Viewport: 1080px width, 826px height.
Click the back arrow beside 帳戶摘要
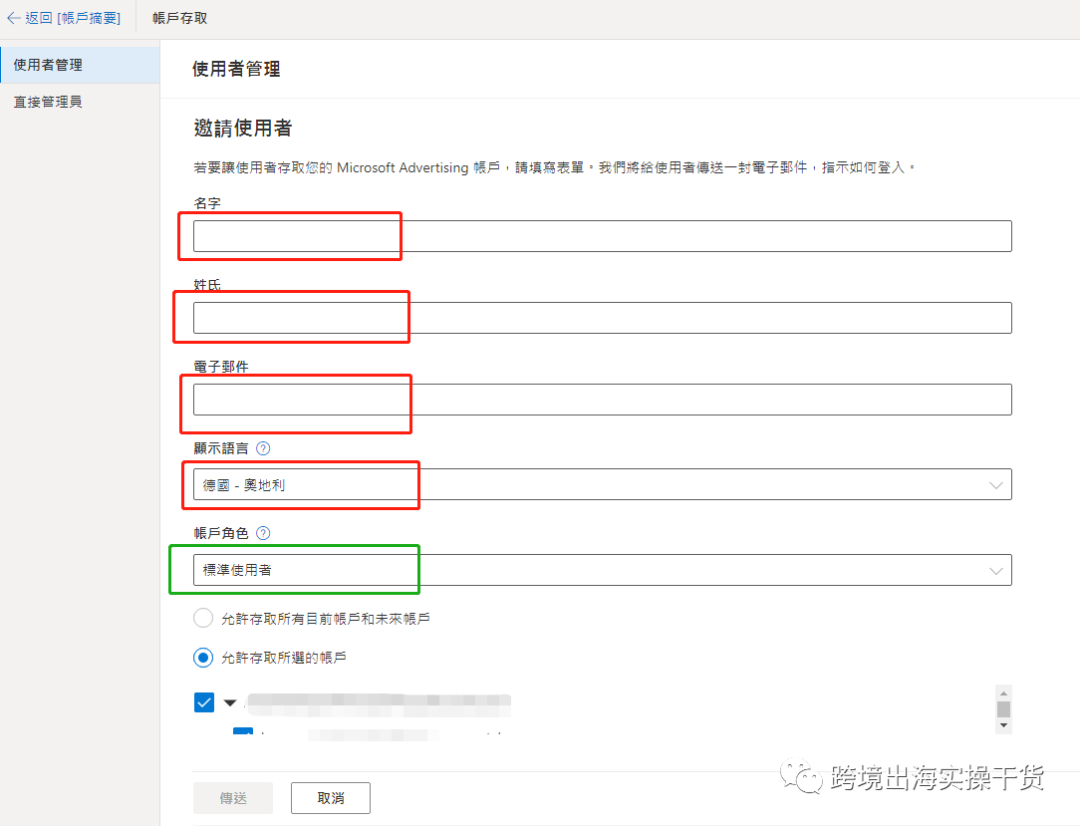tap(12, 17)
